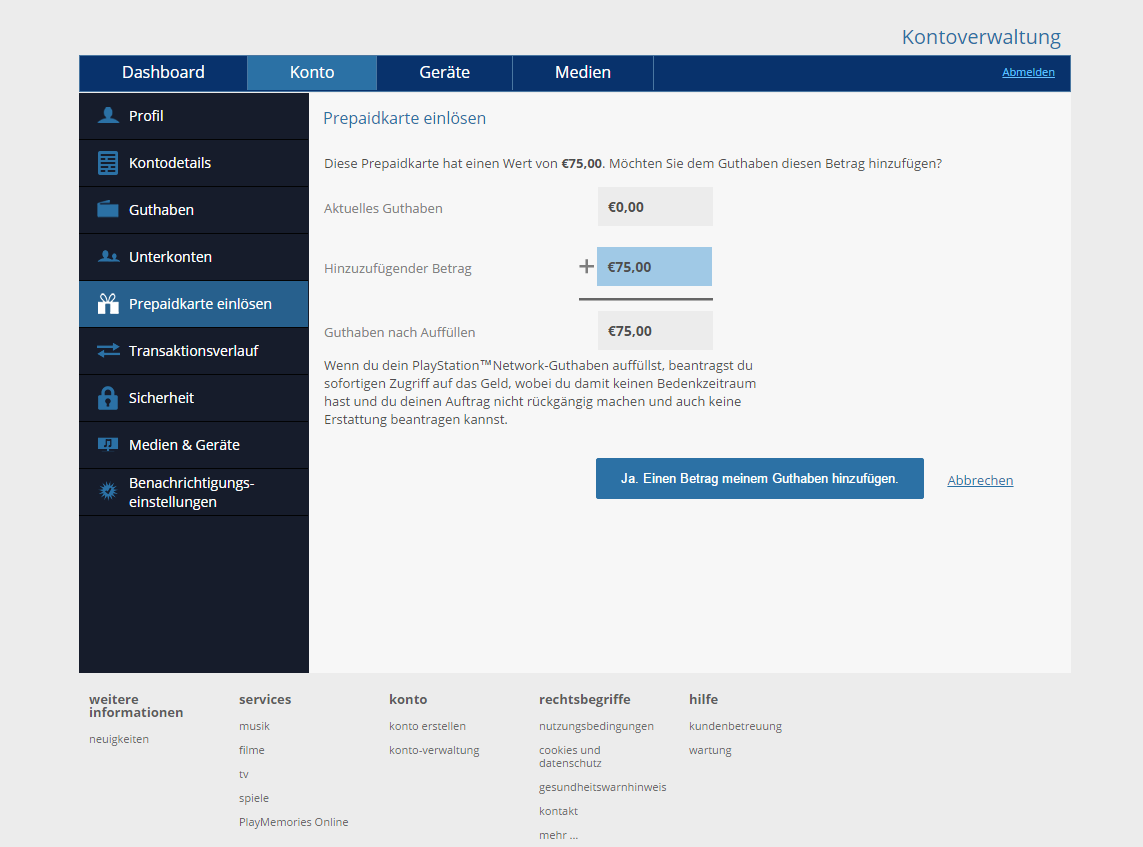1143x847 pixels.
Task: Open kundenbetreuung help link
Action: pyautogui.click(x=736, y=726)
